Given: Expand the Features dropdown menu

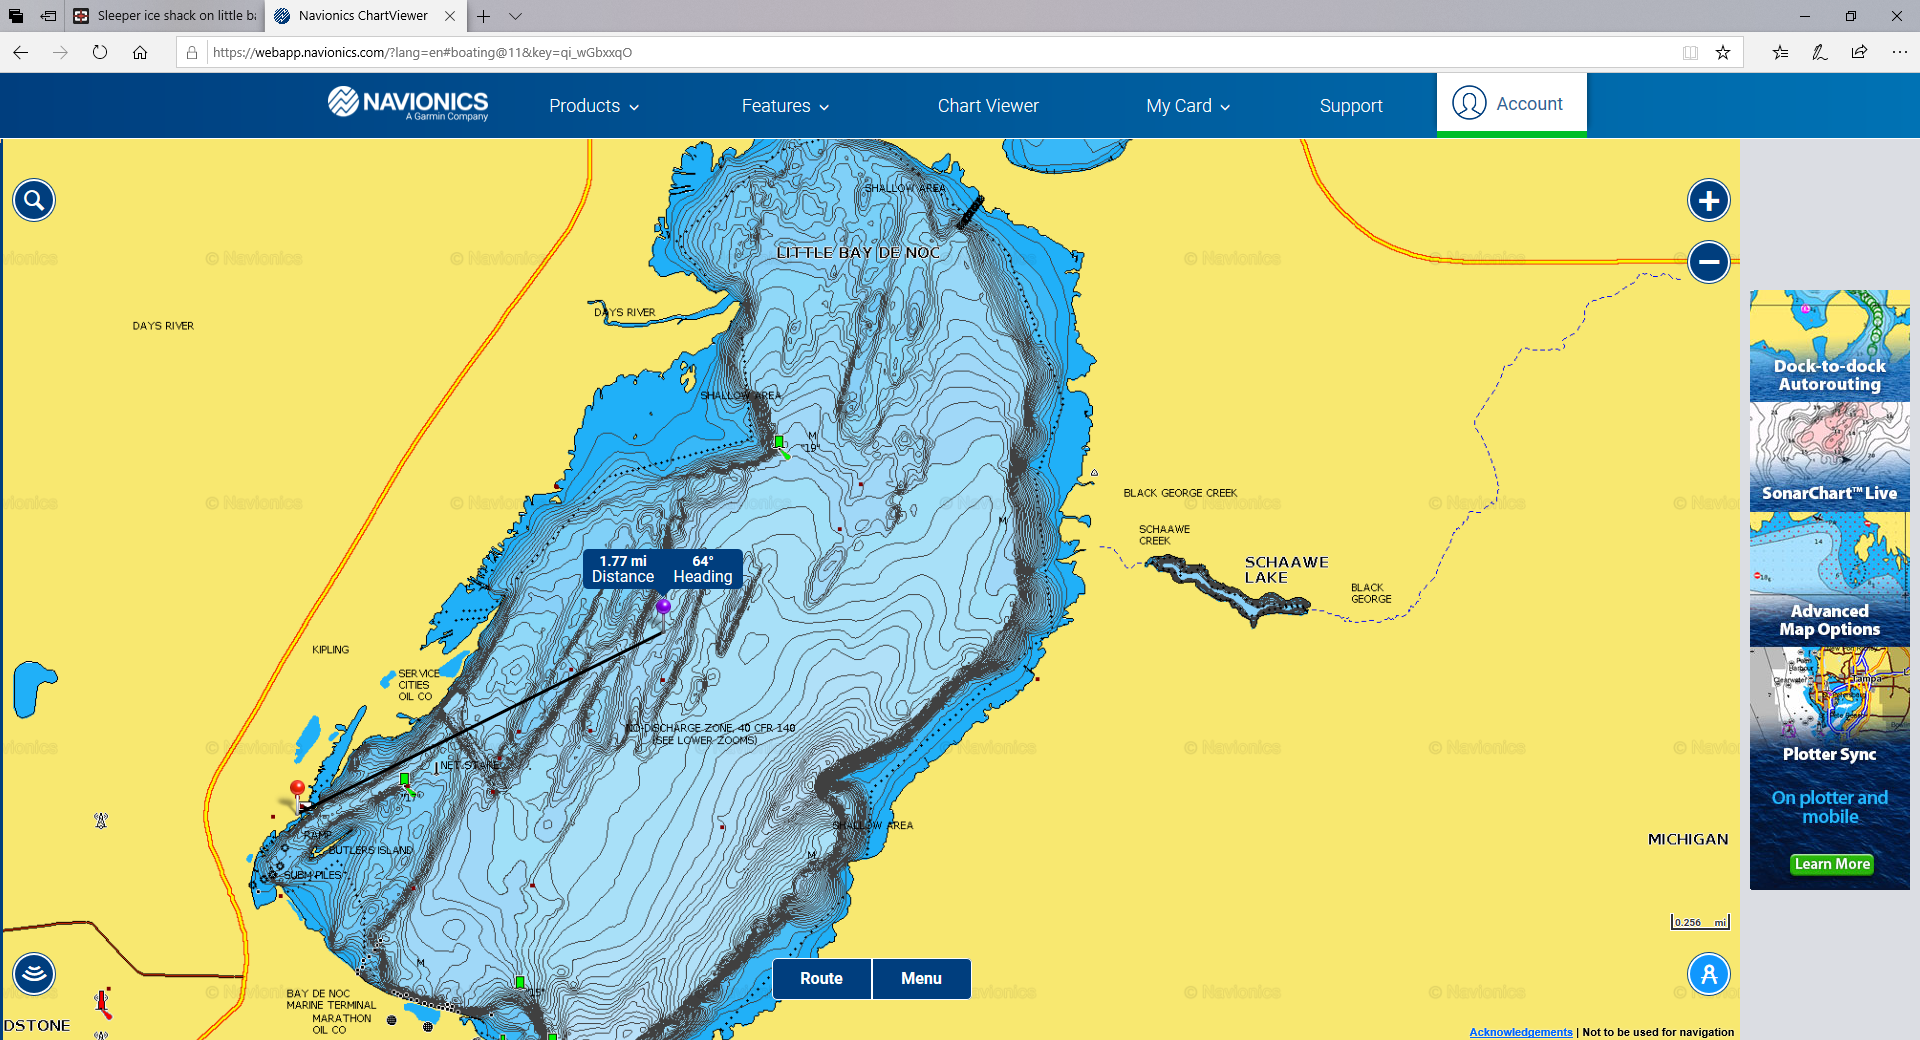Looking at the screenshot, I should coord(785,106).
